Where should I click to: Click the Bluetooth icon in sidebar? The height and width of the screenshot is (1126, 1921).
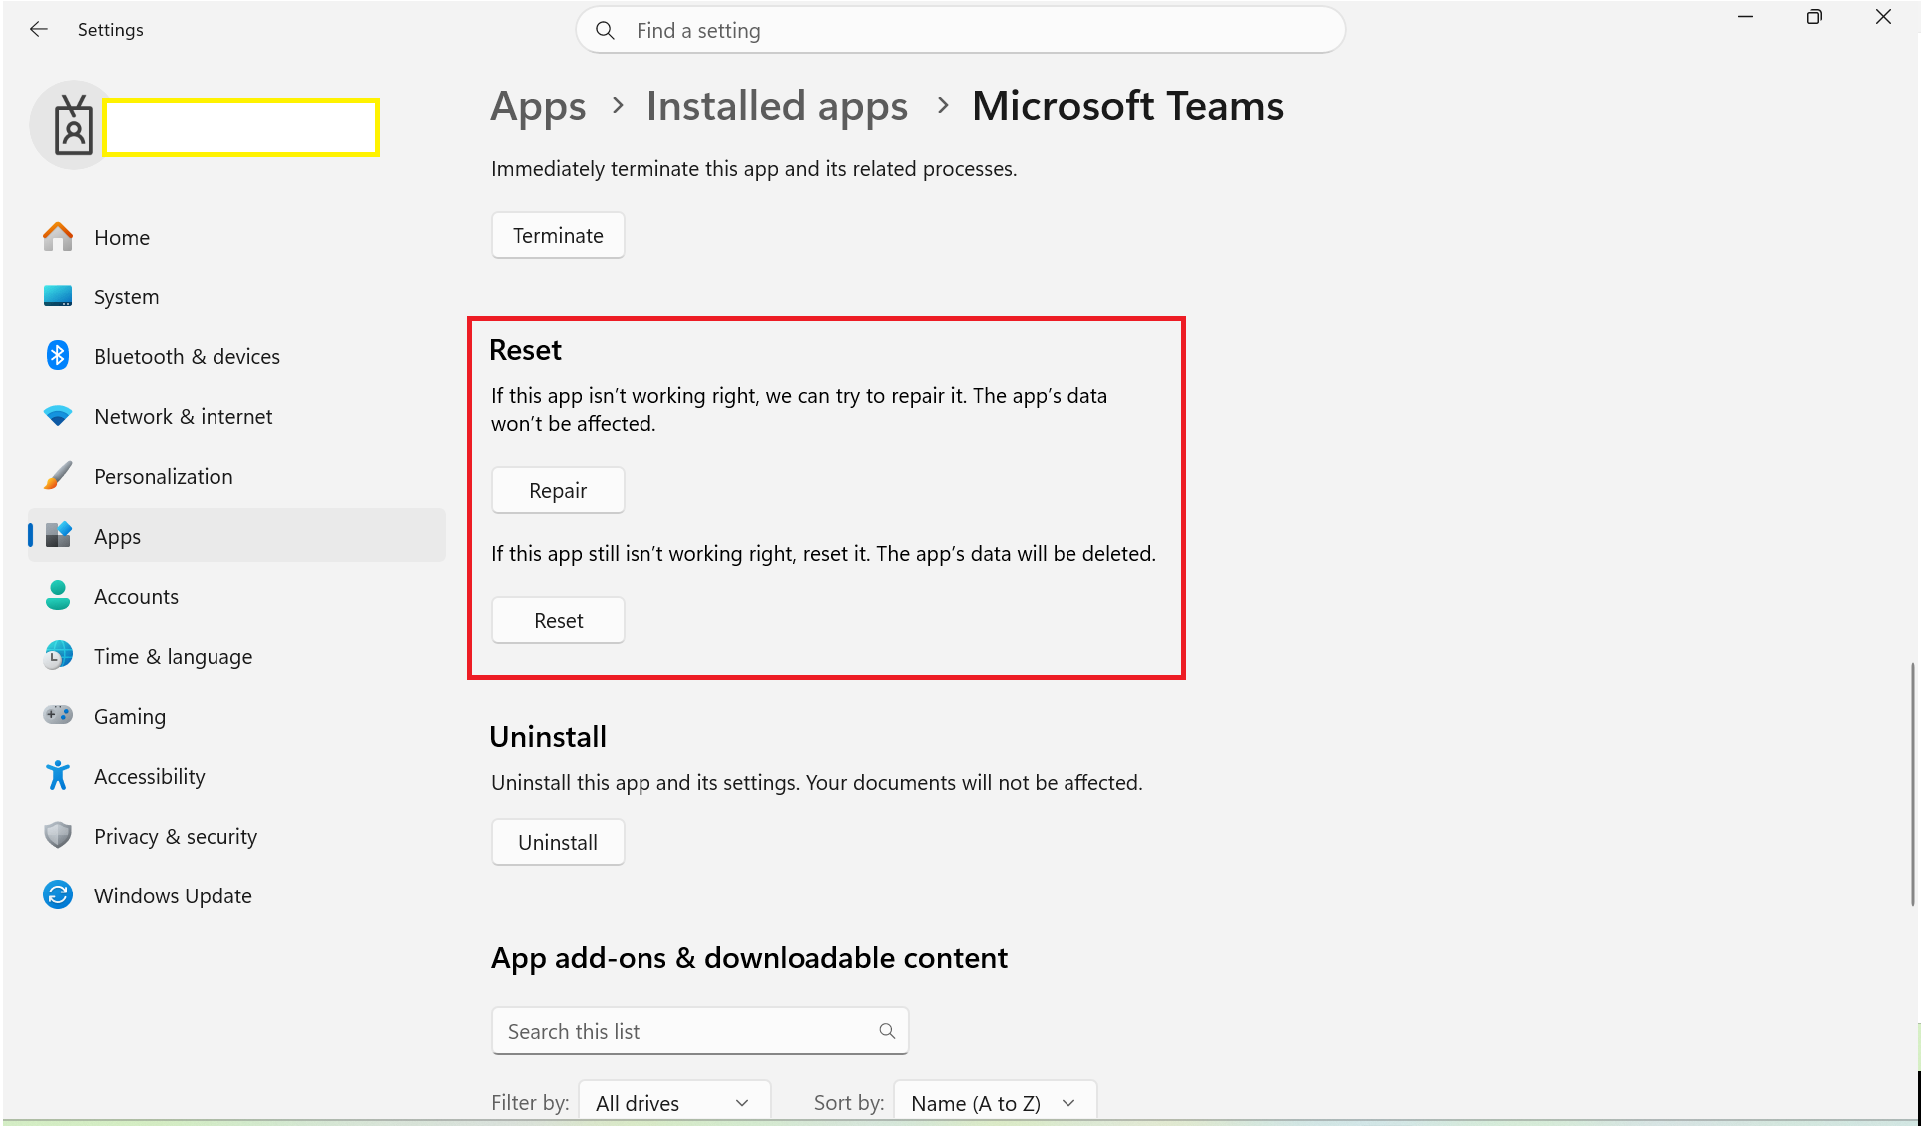(58, 356)
